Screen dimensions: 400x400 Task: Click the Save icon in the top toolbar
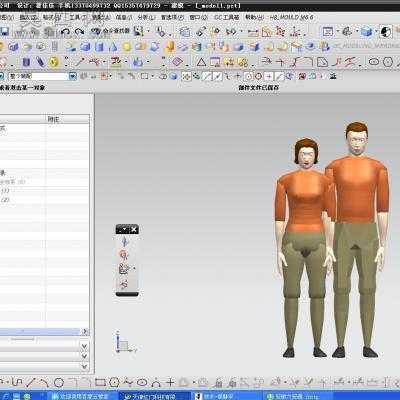(x=4, y=32)
